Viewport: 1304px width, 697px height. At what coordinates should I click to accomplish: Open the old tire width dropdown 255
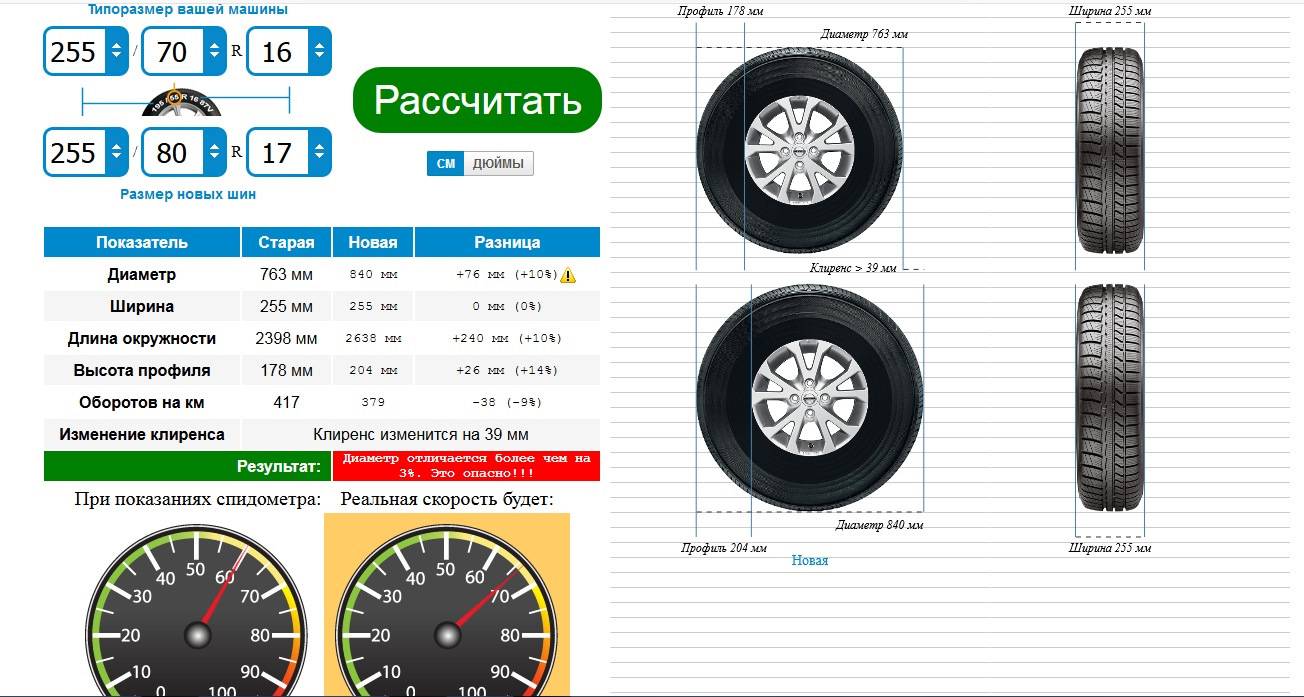coord(86,51)
